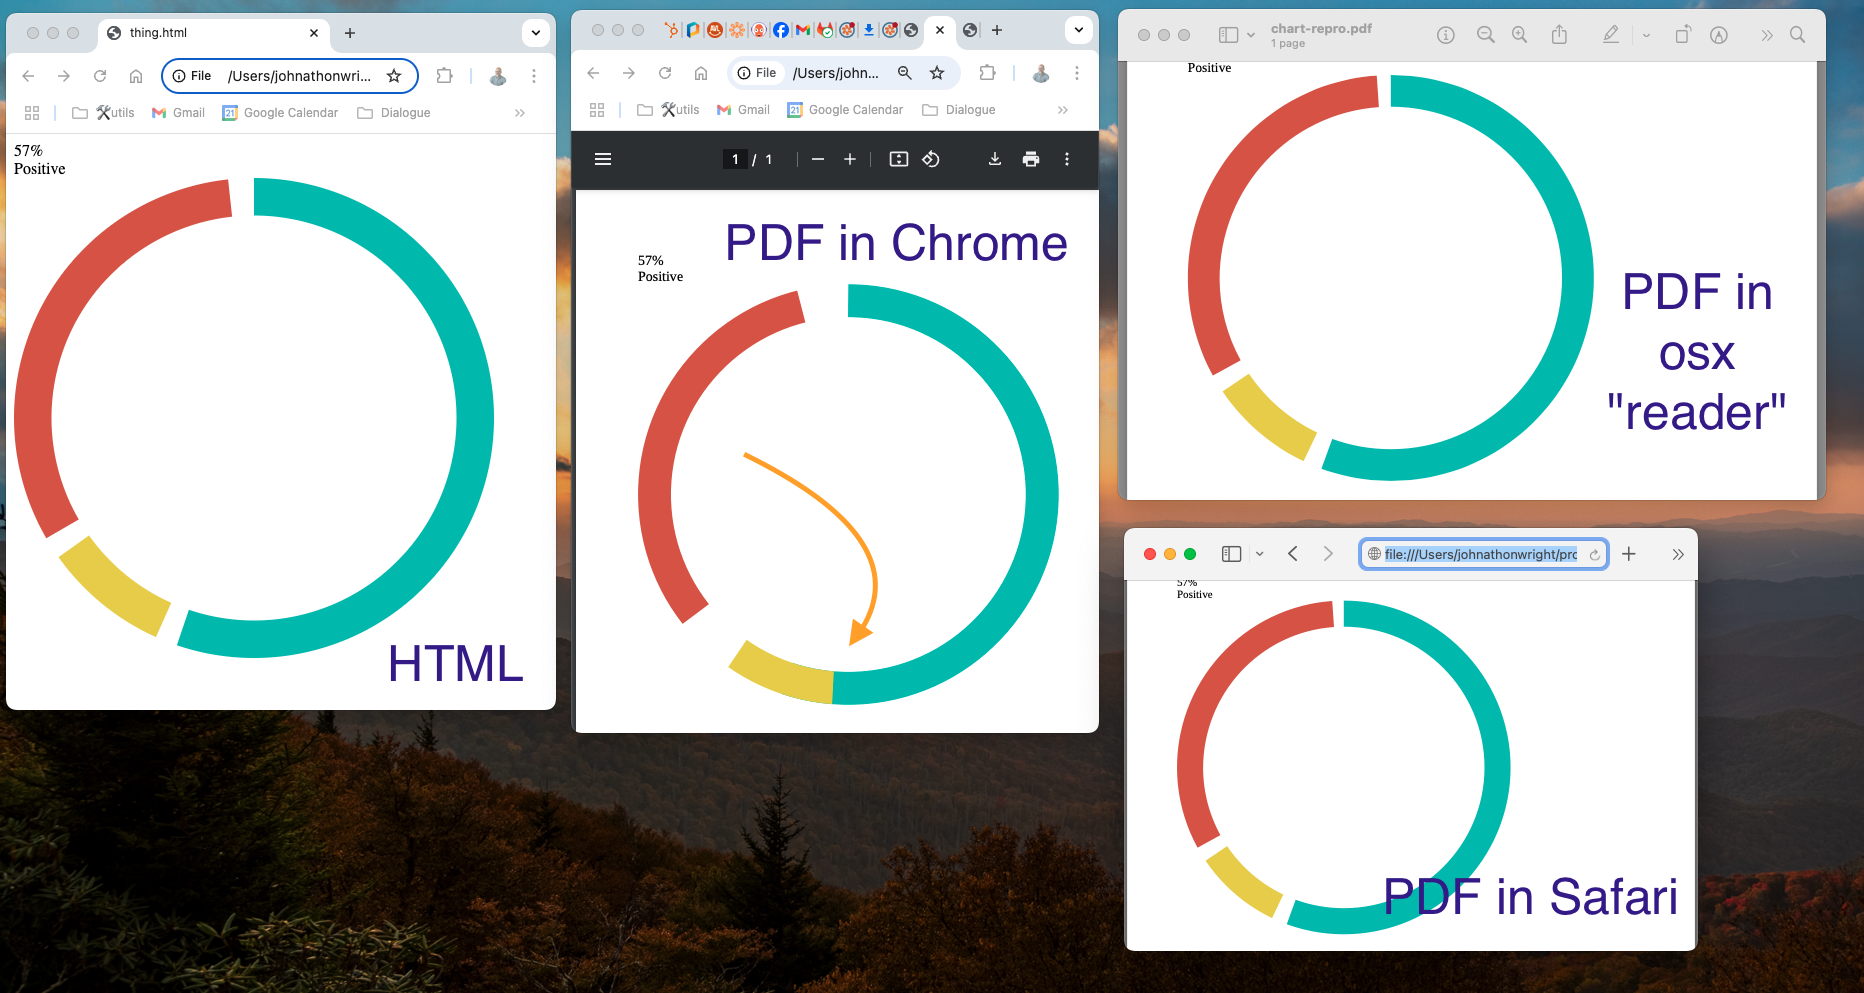This screenshot has height=993, width=1864.
Task: Bookmark thing.html with the star icon
Action: pyautogui.click(x=394, y=76)
